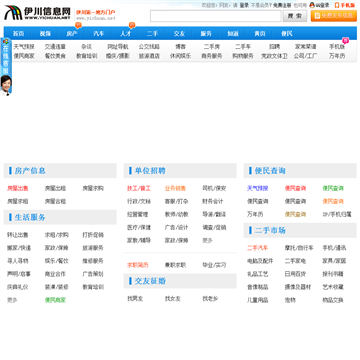Screen dimensions: 360x360
Task: Open 手机版 phone icon link at top right
Action: click(345, 5)
